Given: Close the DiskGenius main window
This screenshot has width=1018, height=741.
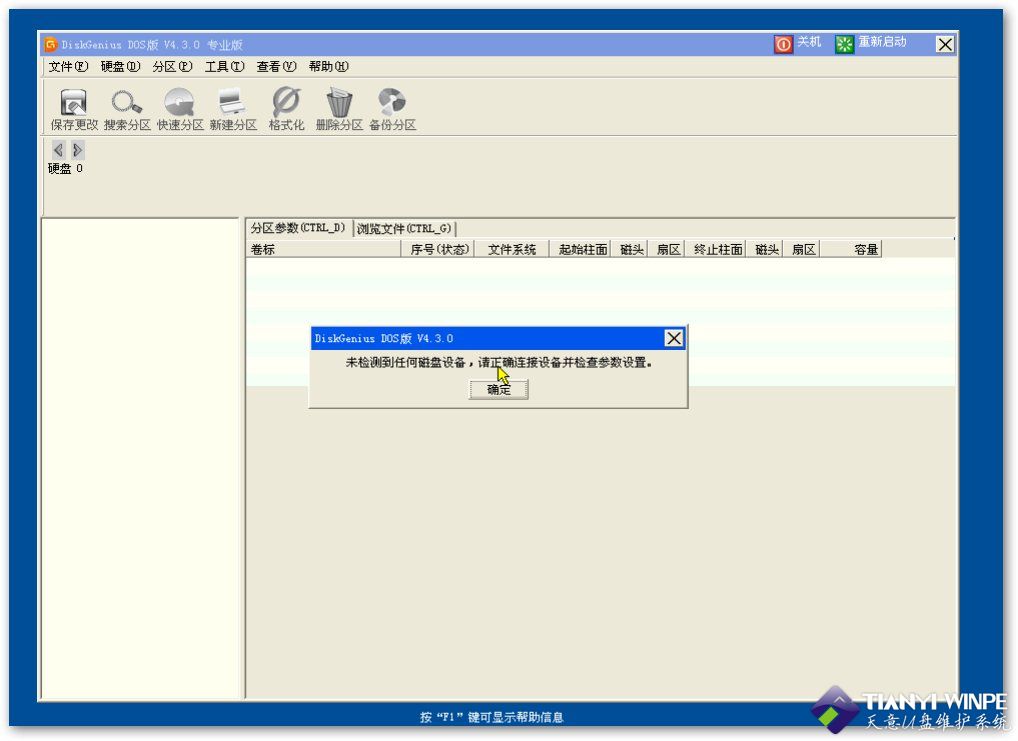Looking at the screenshot, I should click(x=945, y=44).
